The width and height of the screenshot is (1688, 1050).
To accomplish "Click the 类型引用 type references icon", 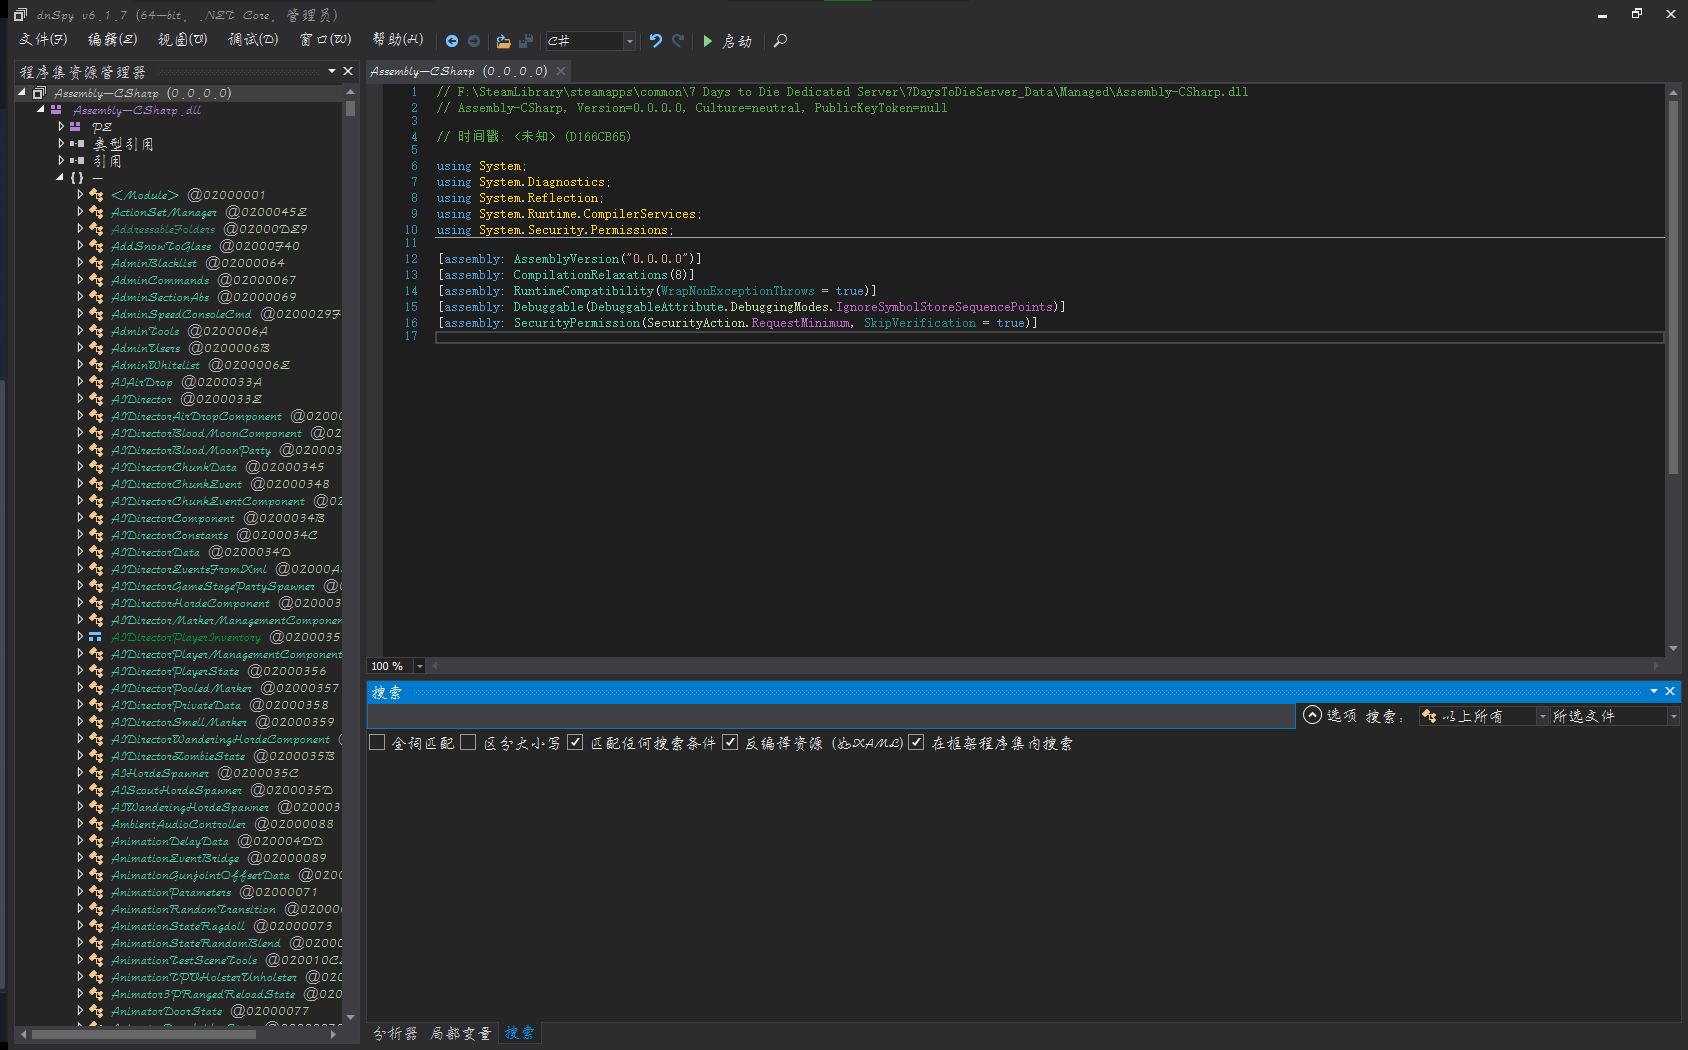I will (77, 144).
